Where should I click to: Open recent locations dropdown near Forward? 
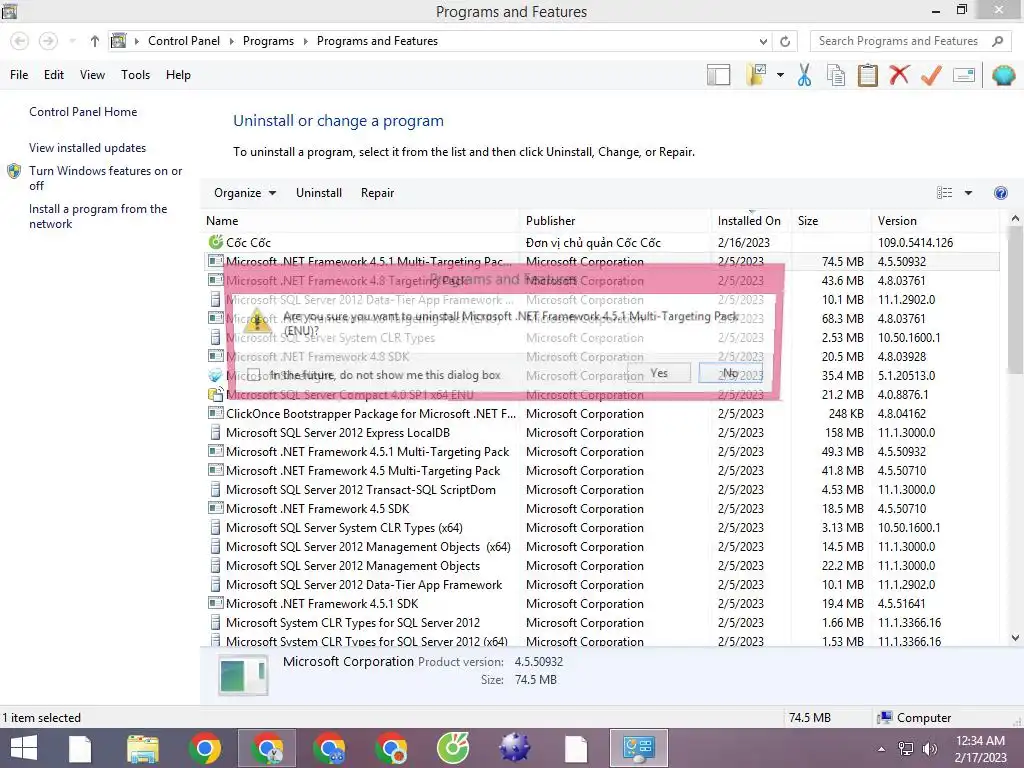(72, 41)
